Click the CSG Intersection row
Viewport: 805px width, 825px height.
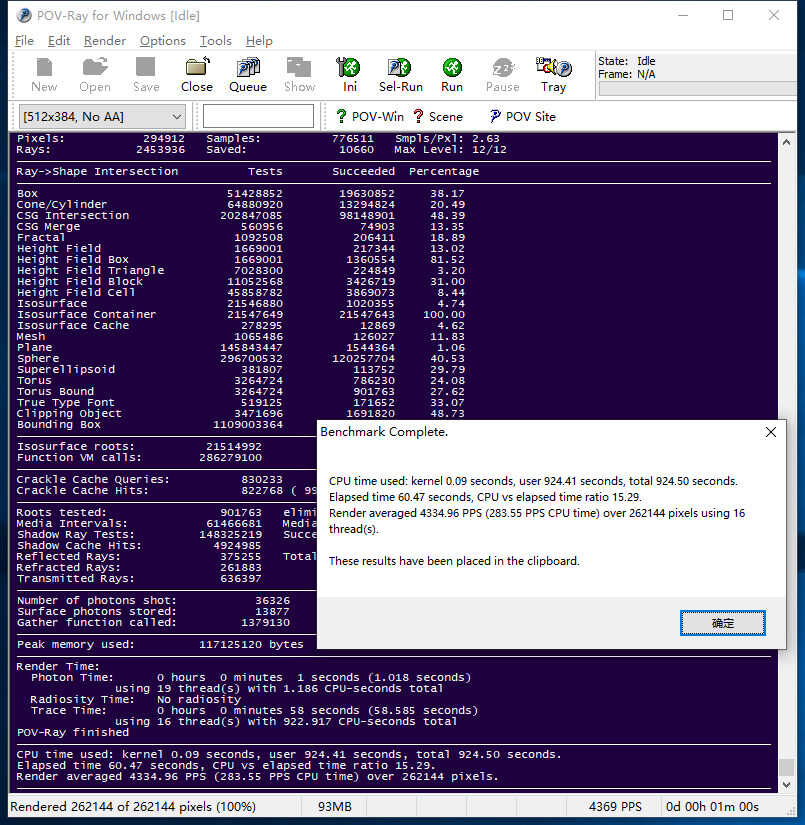[x=241, y=215]
